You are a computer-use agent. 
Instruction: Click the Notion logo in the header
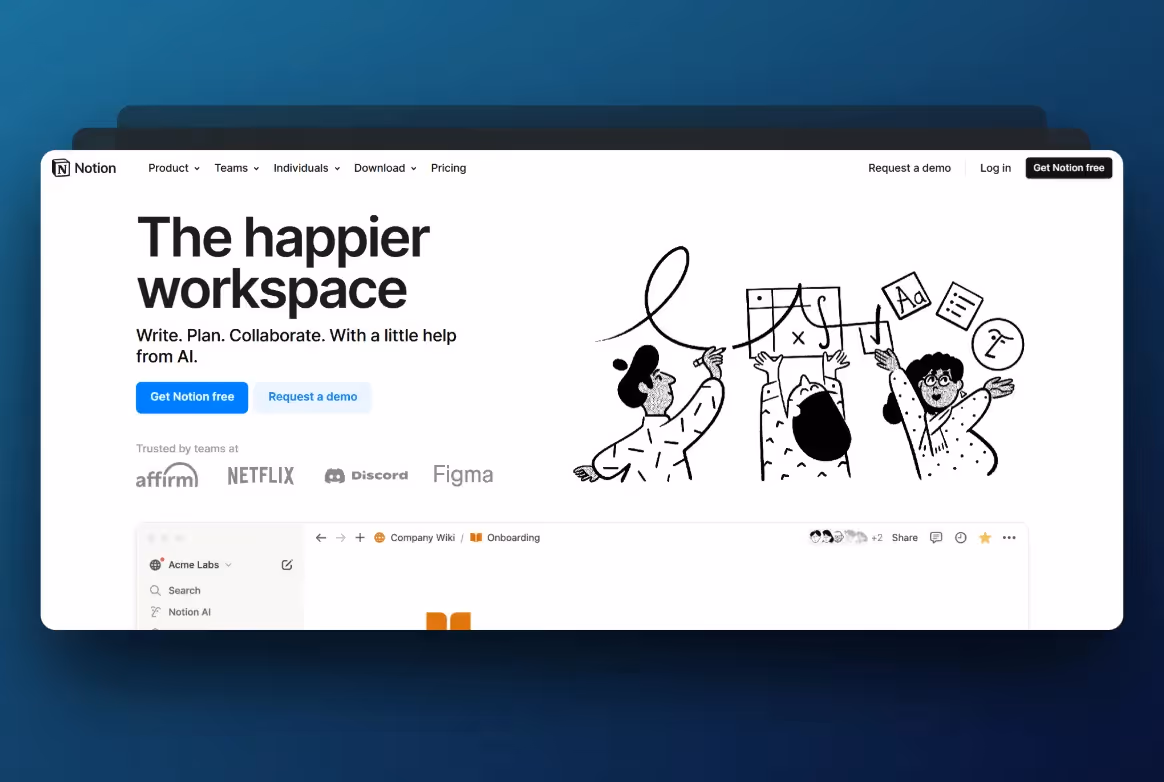tap(84, 168)
